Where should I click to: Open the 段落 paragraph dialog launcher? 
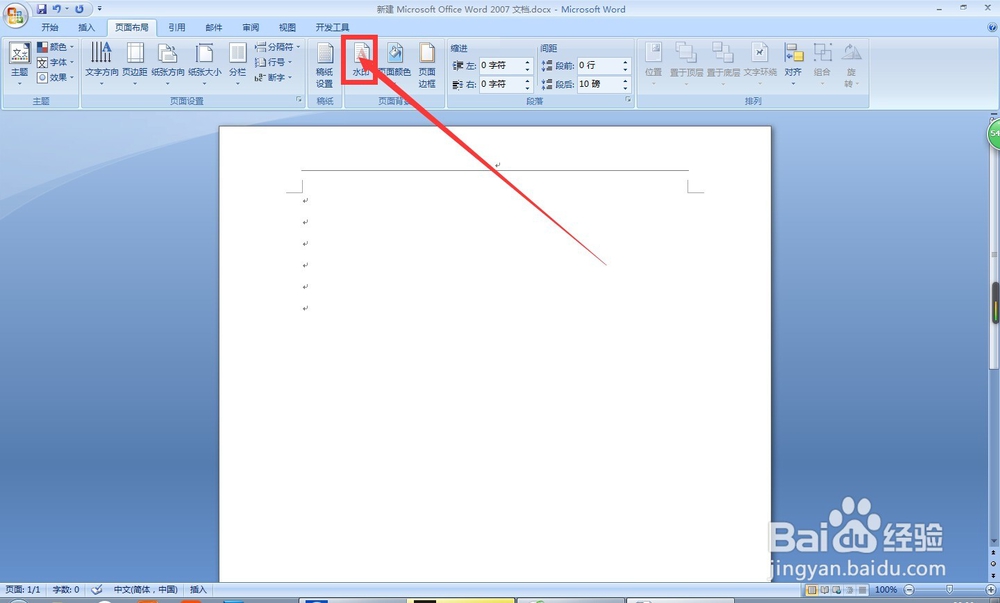click(628, 100)
